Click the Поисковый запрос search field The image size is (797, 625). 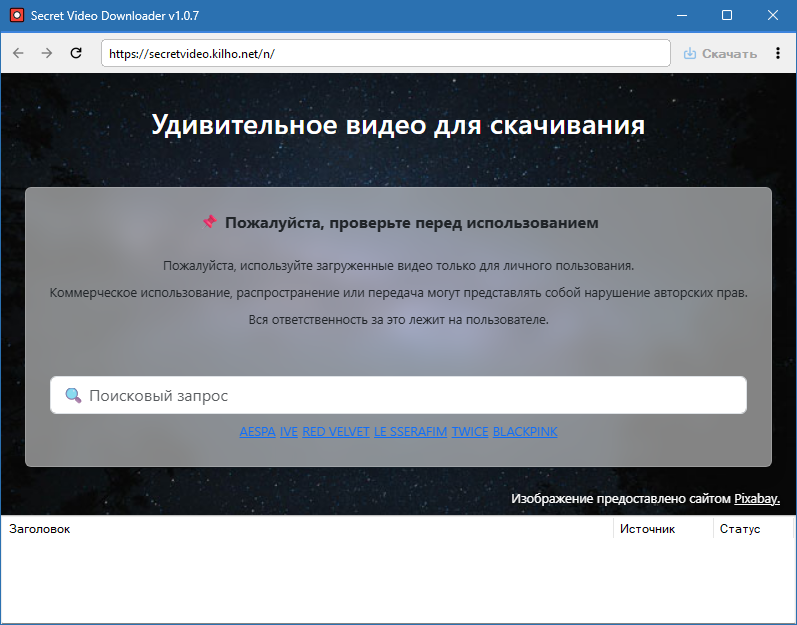click(x=398, y=395)
